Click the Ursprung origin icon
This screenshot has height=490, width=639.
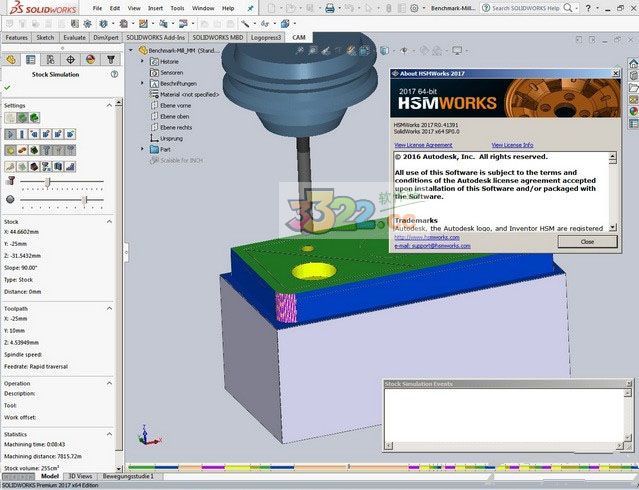point(154,138)
